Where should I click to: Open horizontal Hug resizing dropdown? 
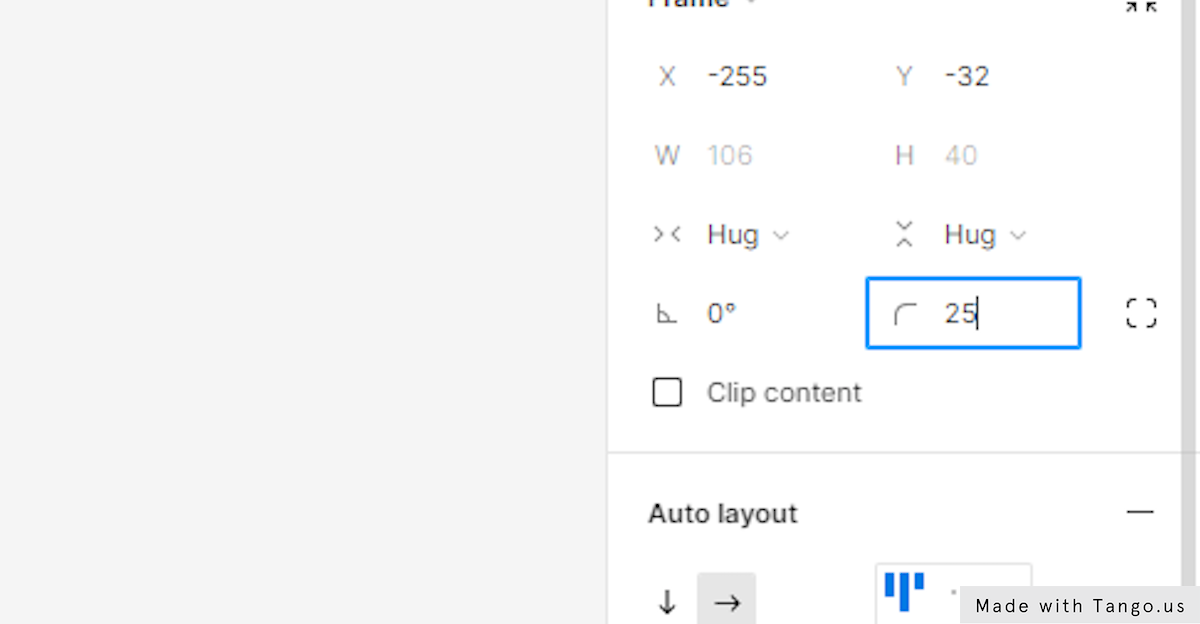point(748,235)
